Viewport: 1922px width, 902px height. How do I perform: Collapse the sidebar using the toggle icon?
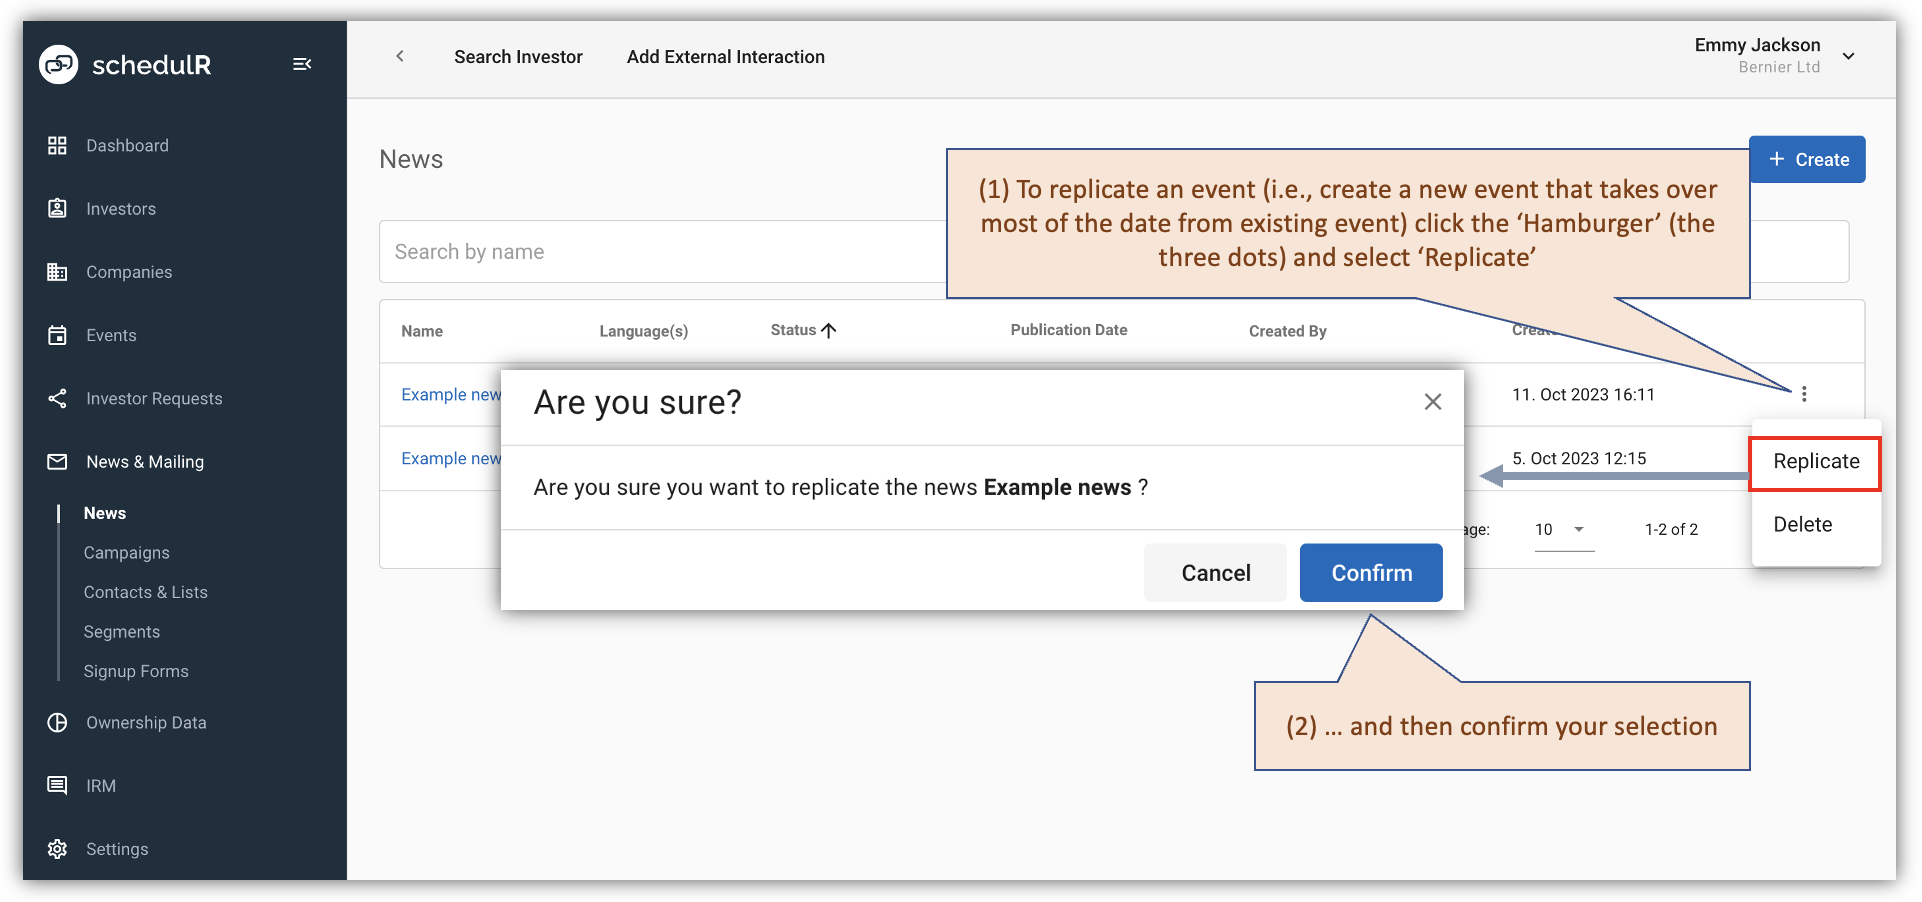(x=302, y=63)
